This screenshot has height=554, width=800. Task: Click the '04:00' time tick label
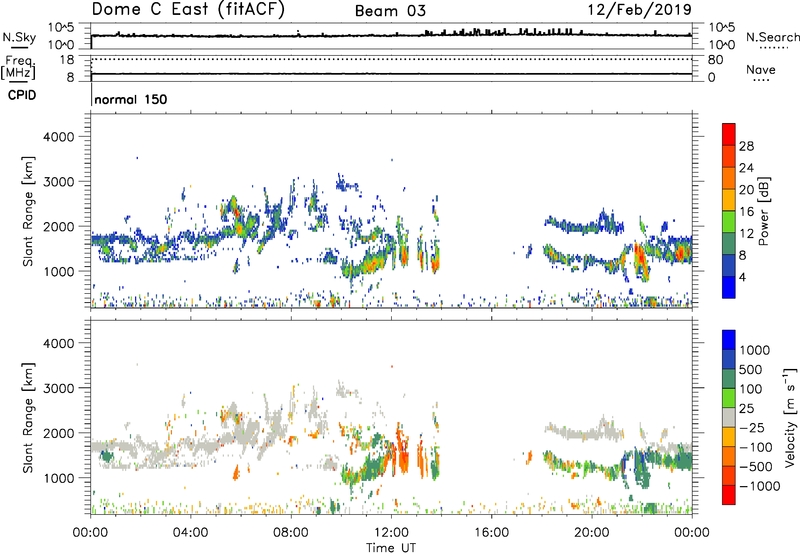[190, 533]
